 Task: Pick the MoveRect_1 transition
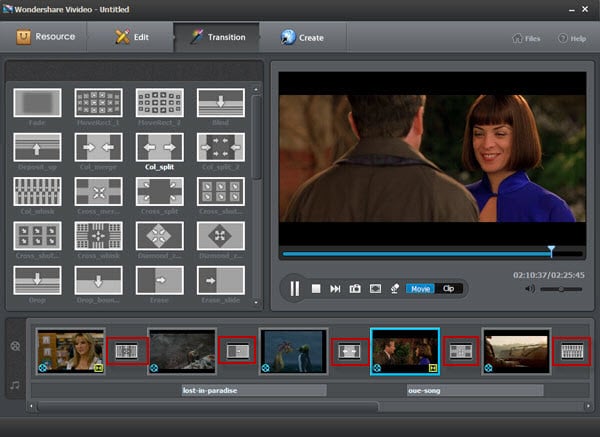(x=98, y=103)
